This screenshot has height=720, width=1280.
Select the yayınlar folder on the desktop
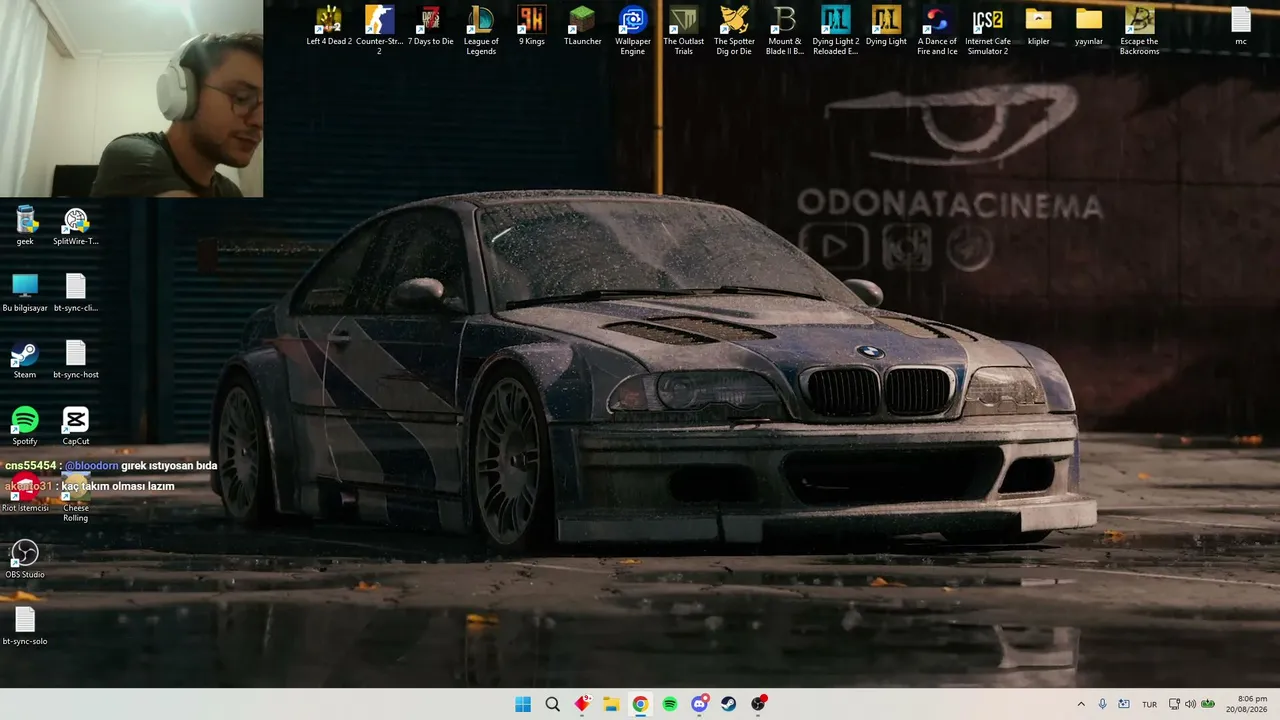[x=1089, y=27]
